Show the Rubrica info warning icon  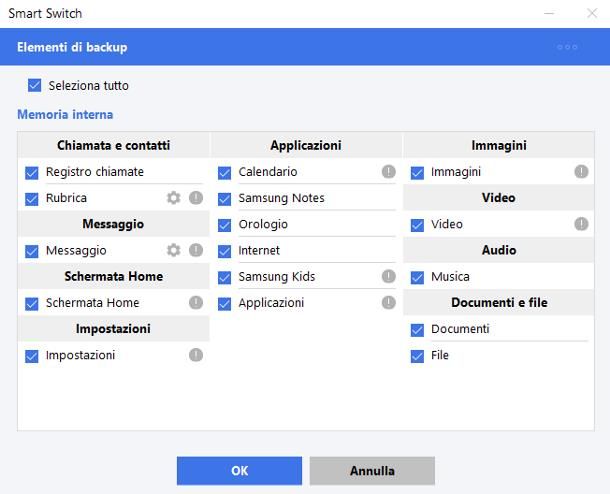[x=196, y=198]
